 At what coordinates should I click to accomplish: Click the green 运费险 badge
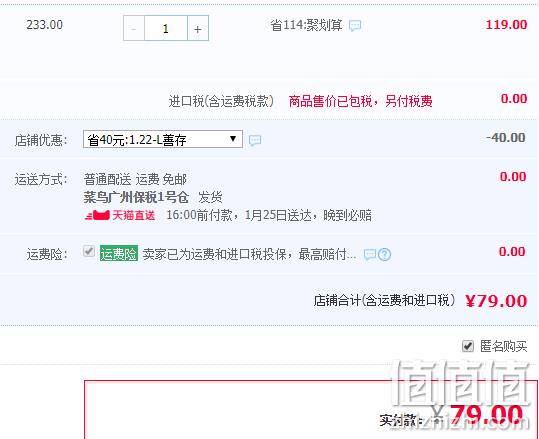point(119,254)
